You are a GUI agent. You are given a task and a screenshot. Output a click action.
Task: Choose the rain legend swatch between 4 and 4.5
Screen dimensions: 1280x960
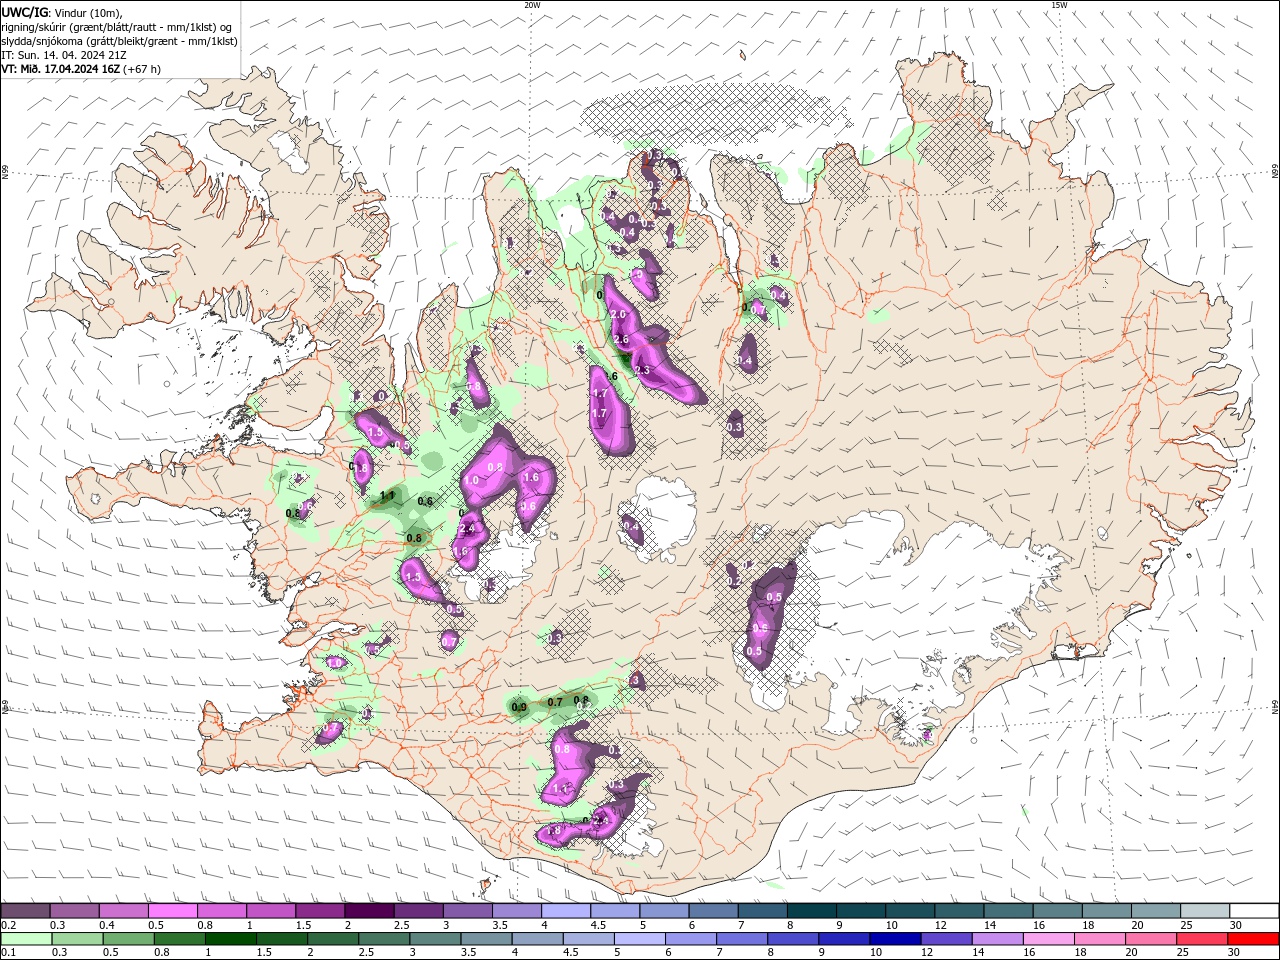pyautogui.click(x=537, y=939)
